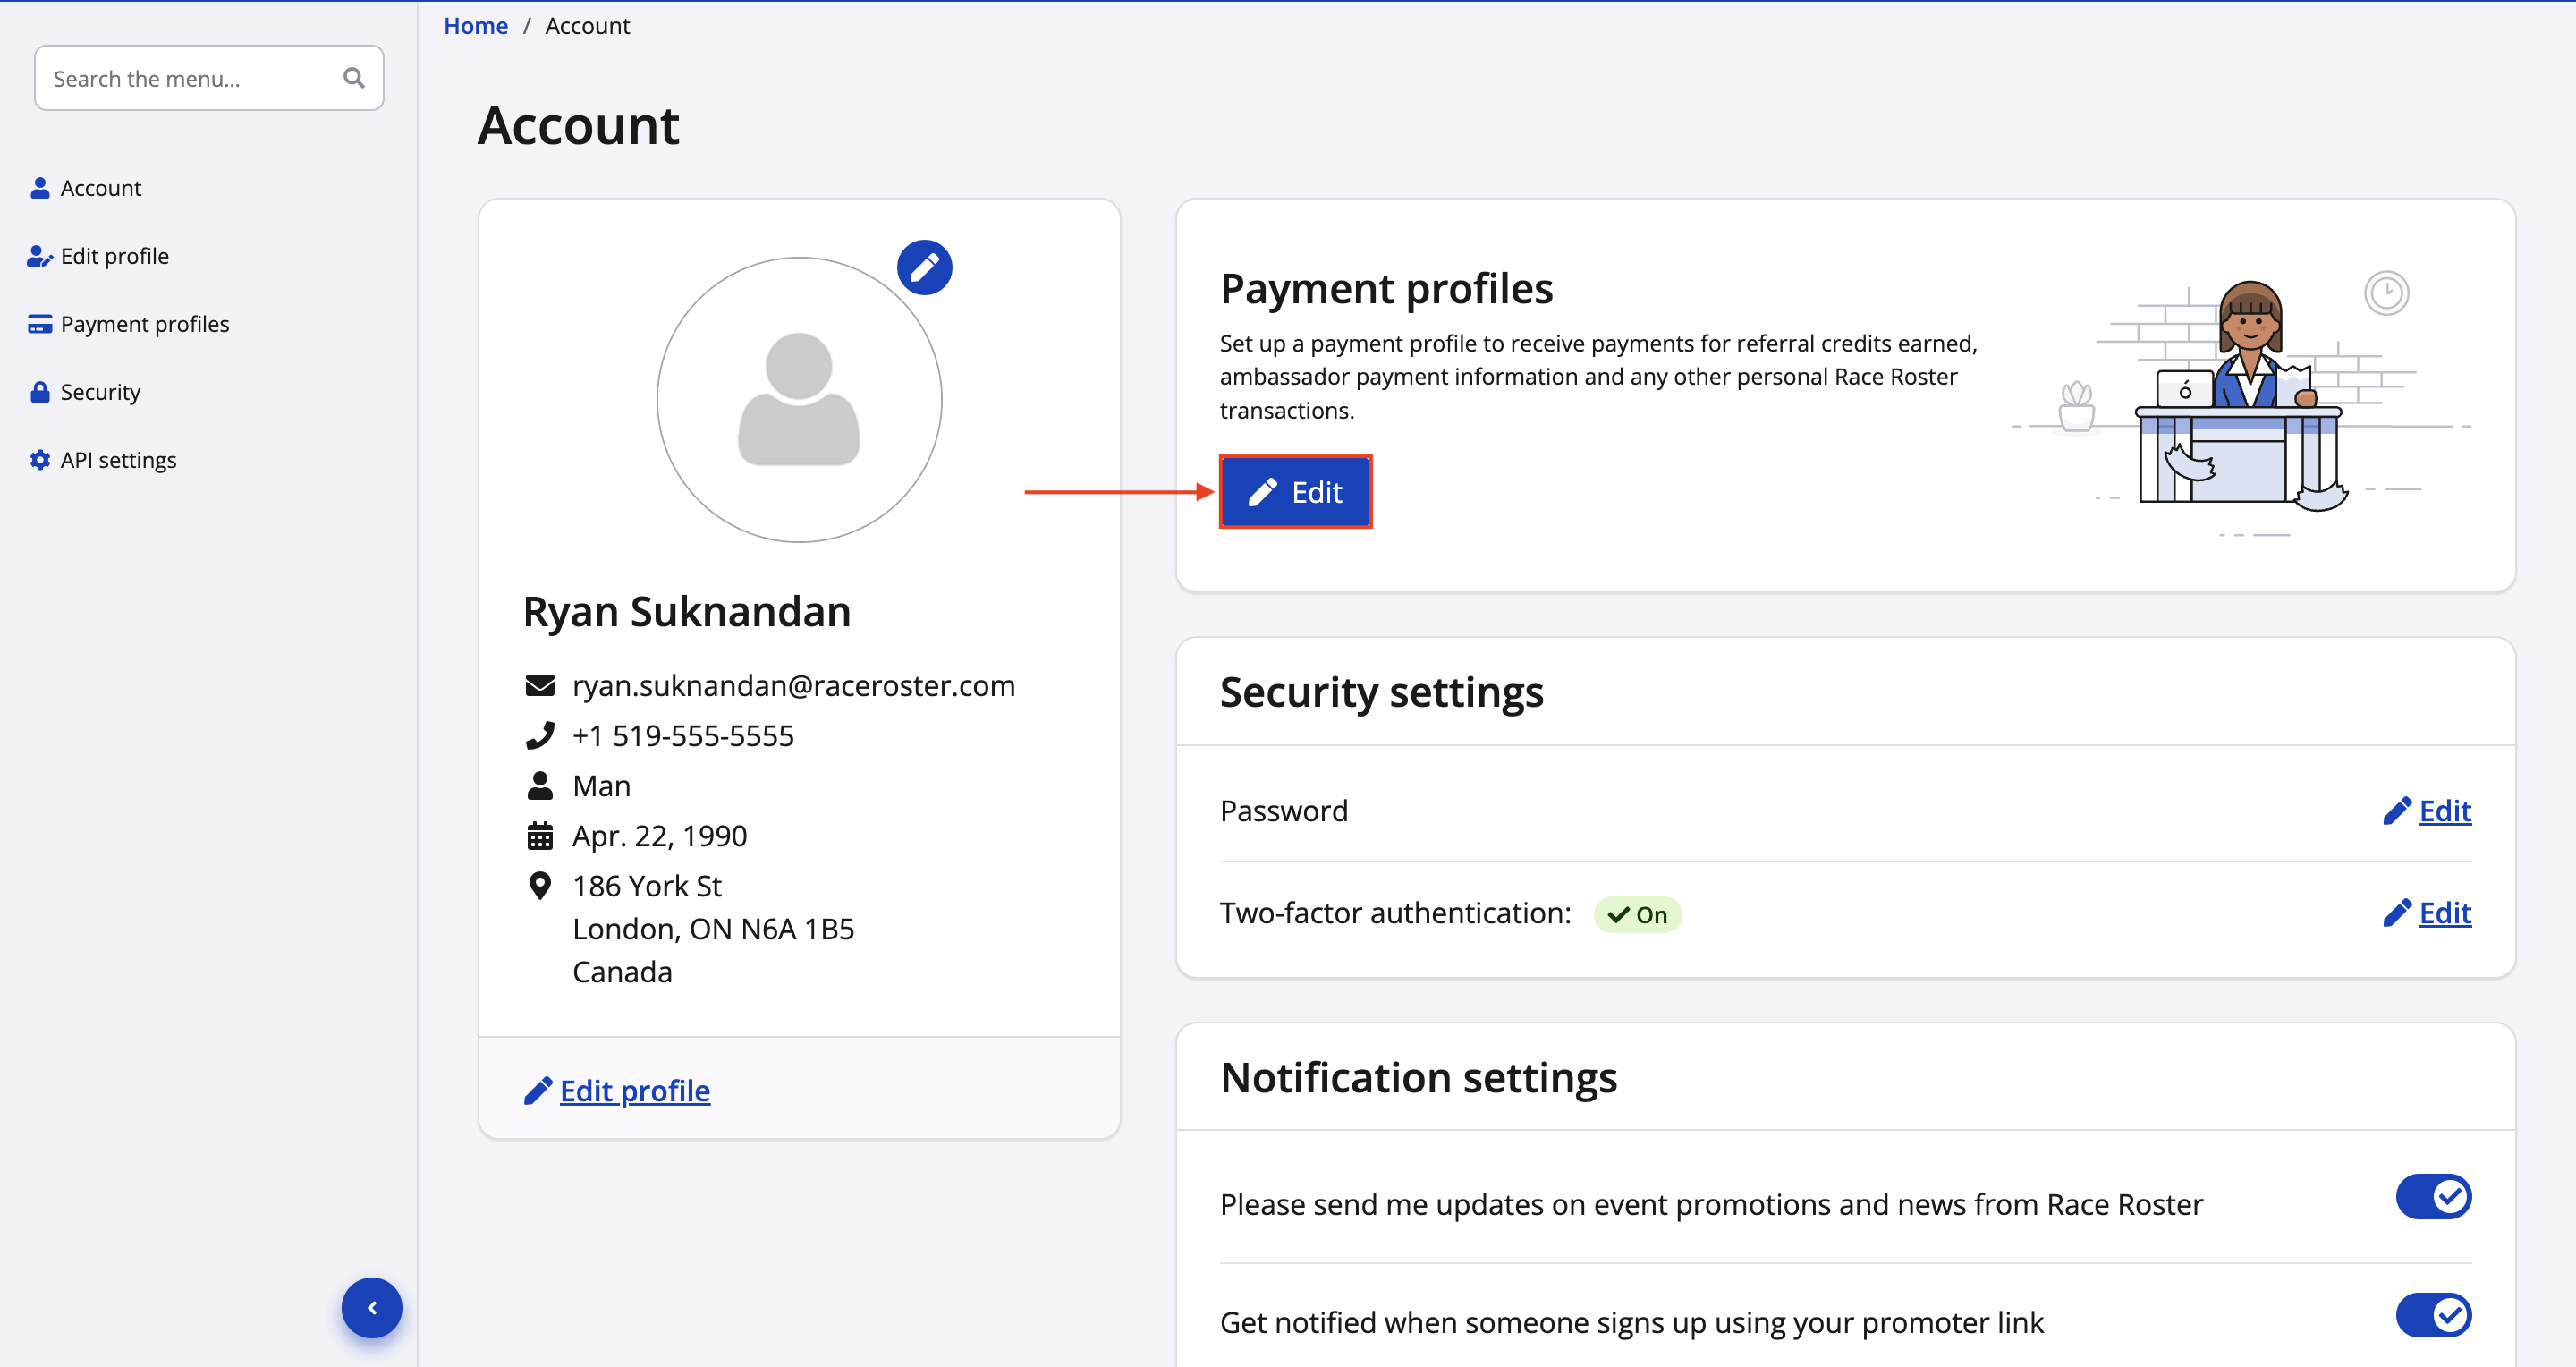2576x1367 pixels.
Task: Click the person icon beside Account menu item
Action: (39, 188)
